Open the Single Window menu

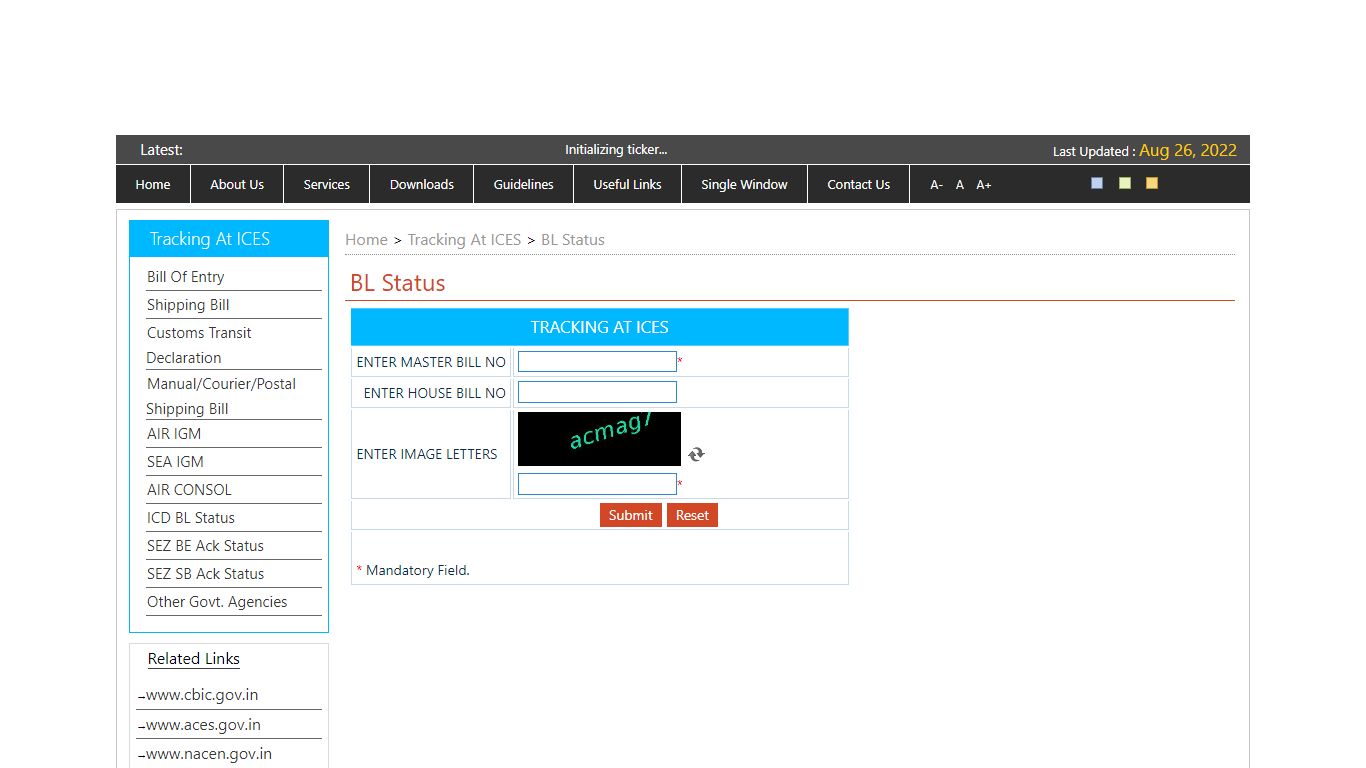(745, 184)
